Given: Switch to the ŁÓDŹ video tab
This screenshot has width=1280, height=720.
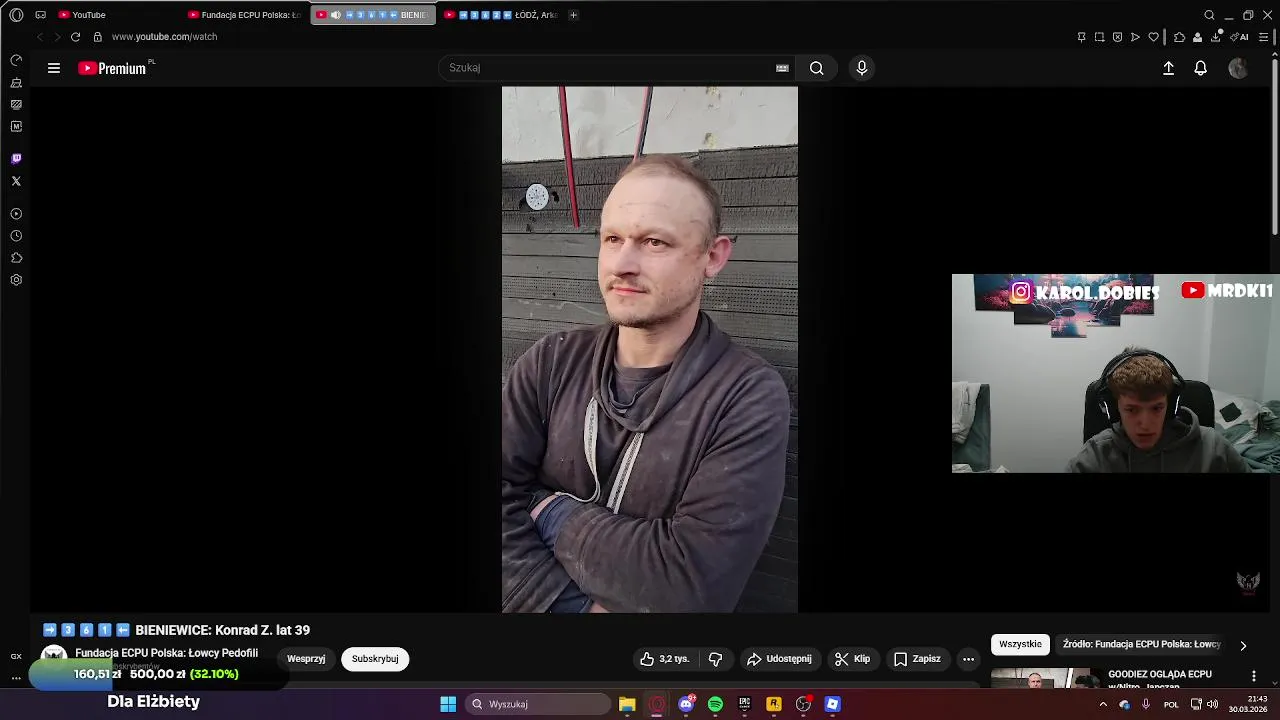Looking at the screenshot, I should pyautogui.click(x=502, y=15).
